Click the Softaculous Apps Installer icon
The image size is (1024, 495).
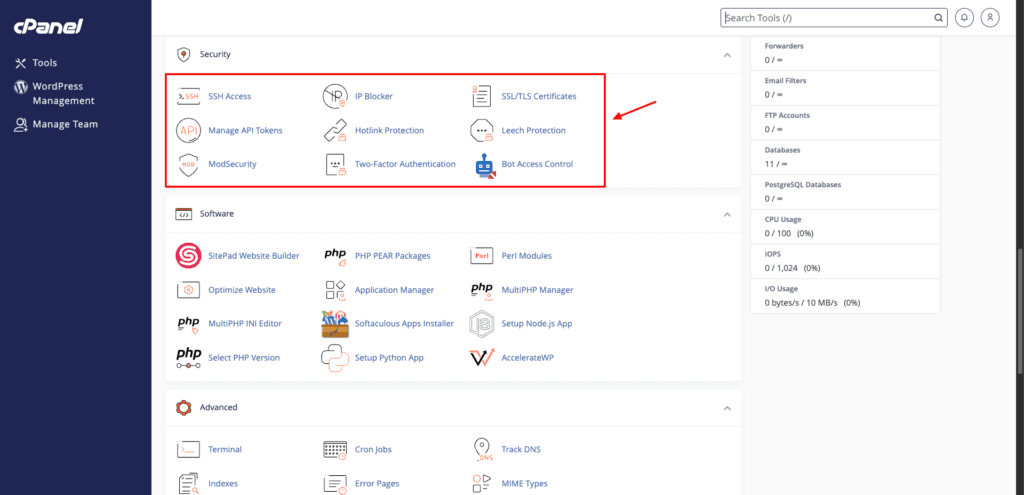point(335,323)
